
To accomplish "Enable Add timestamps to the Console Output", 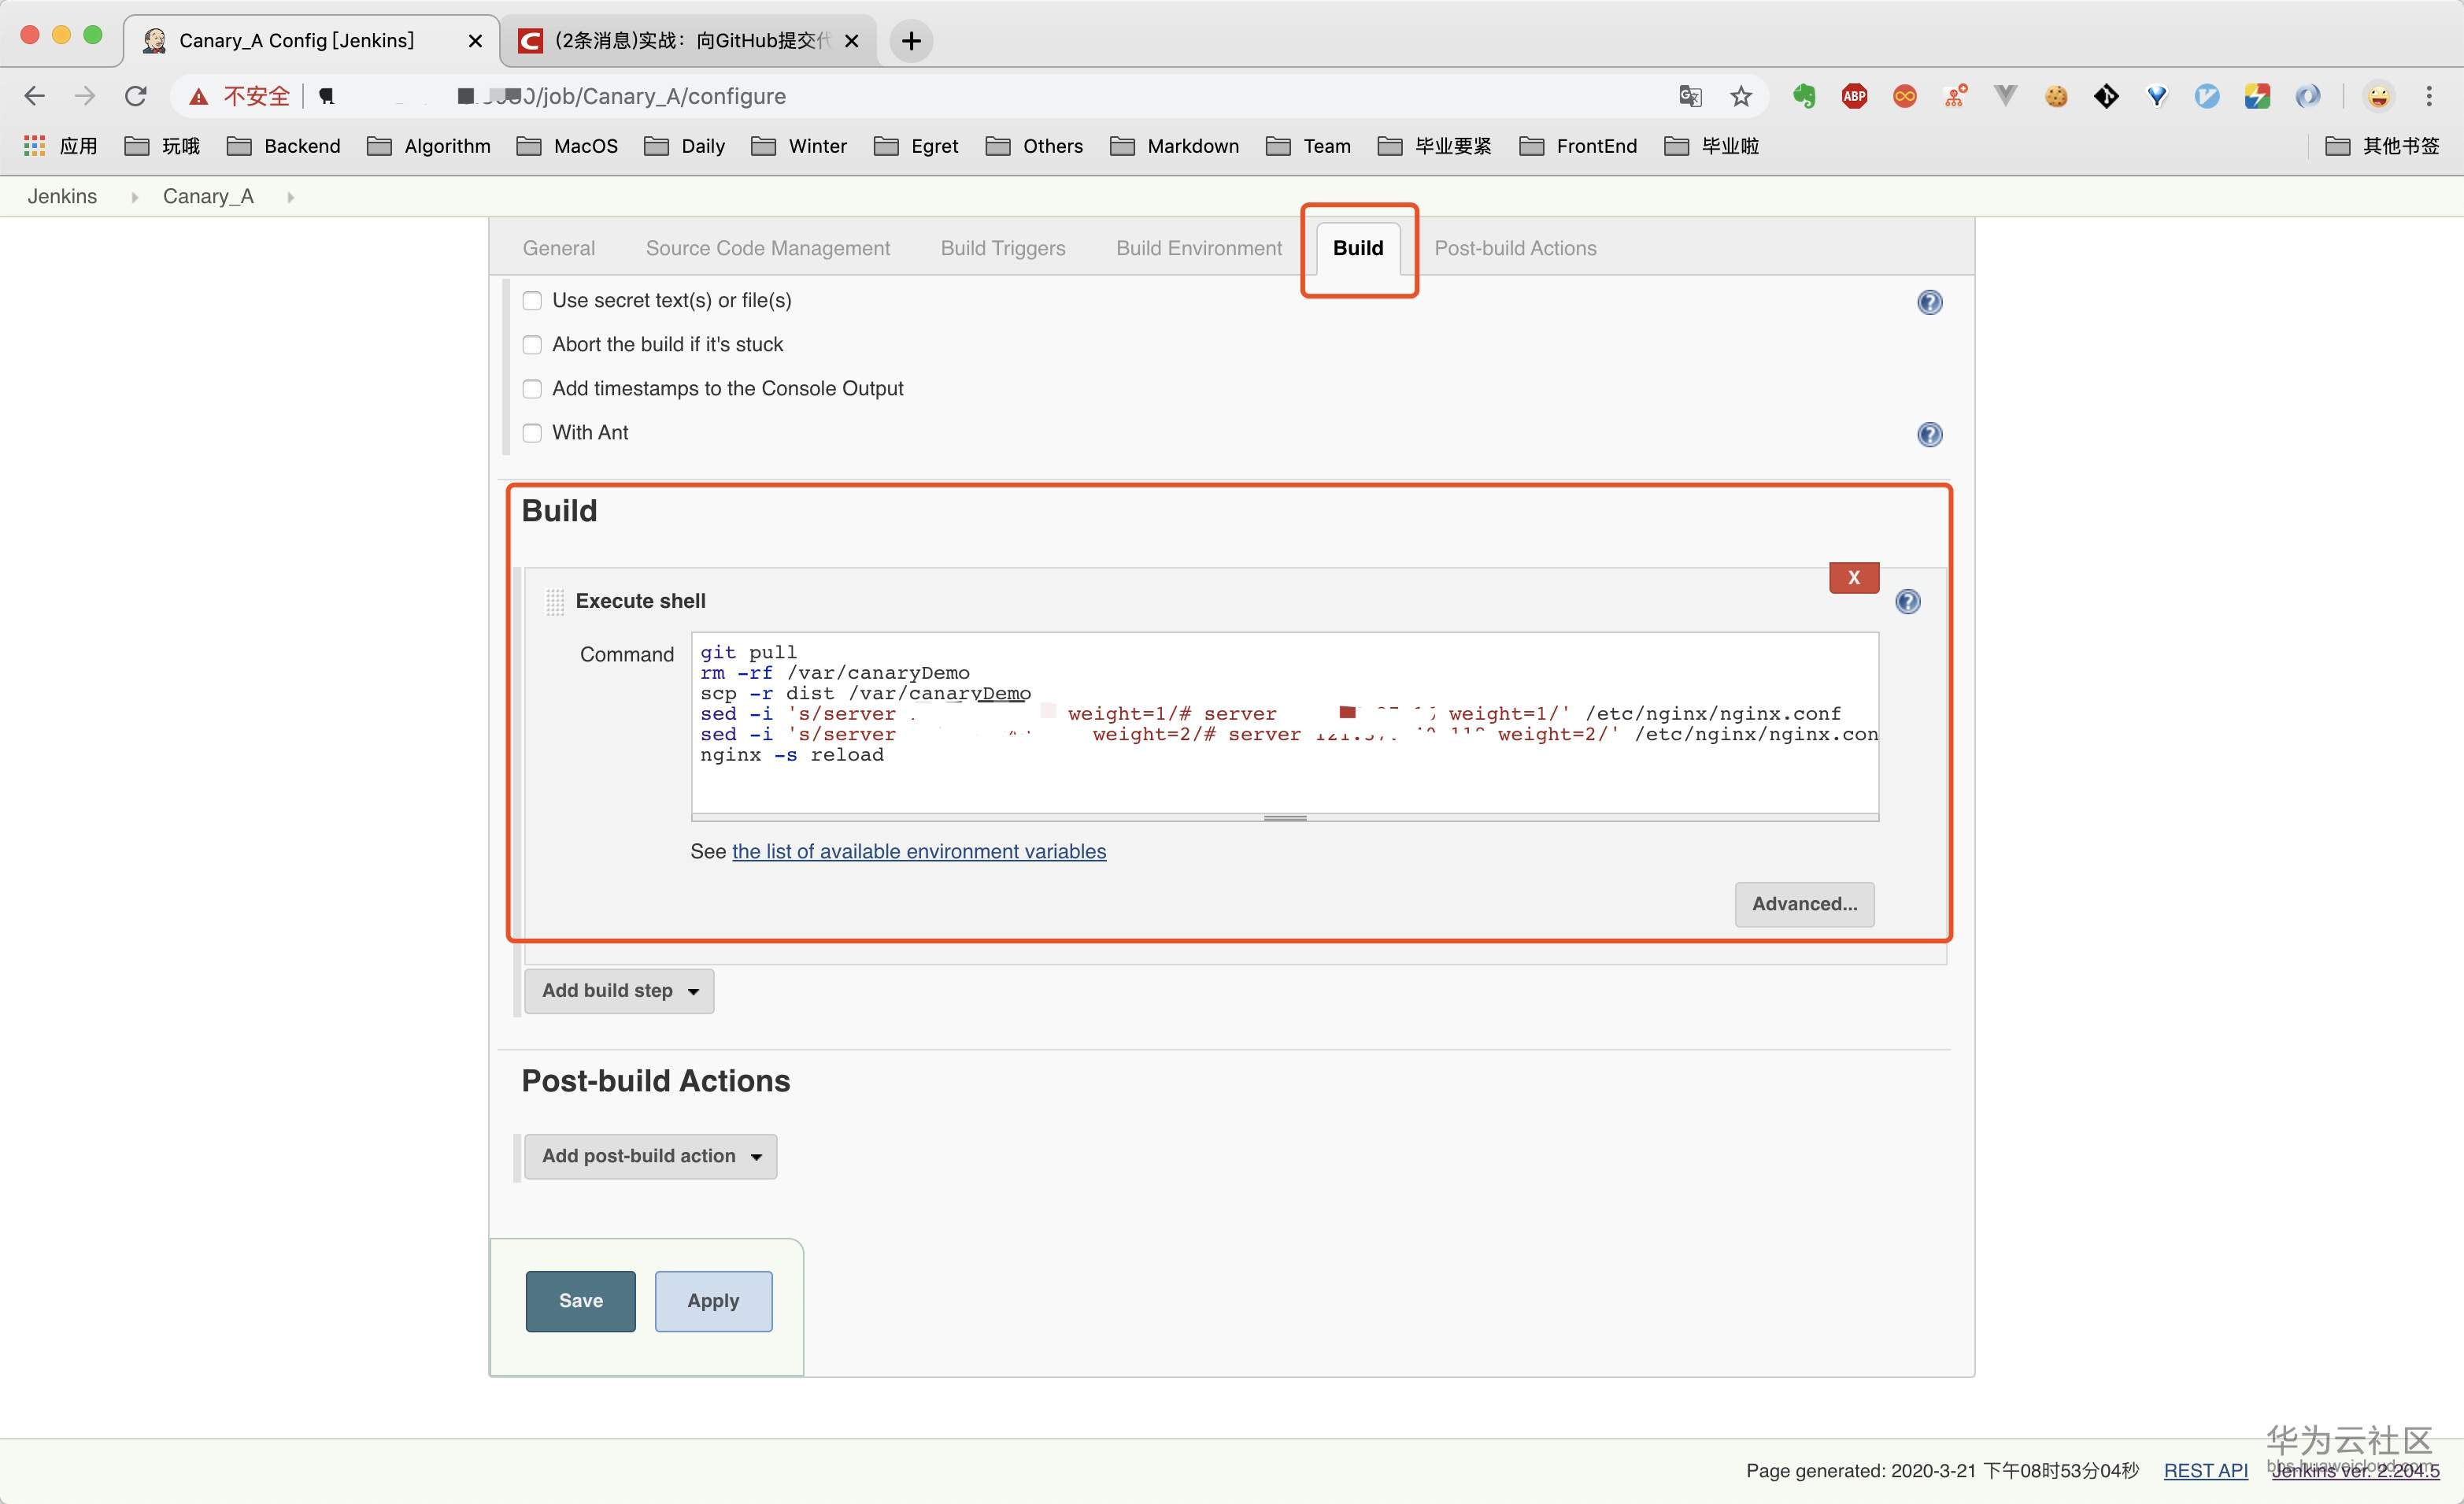I will tap(532, 389).
